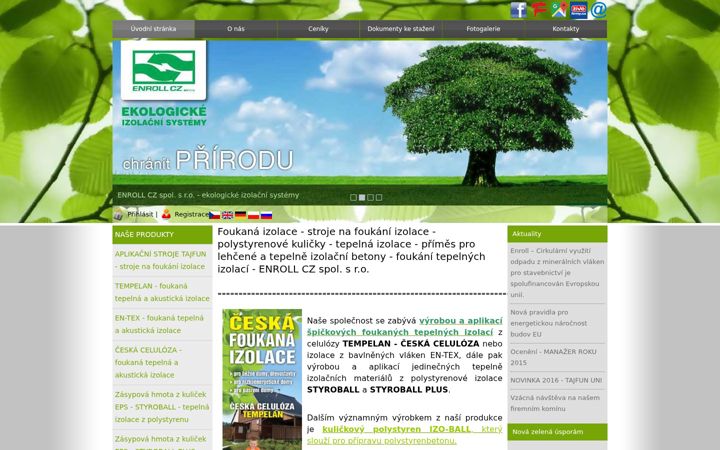Click the padlock login icon
Image resolution: width=720 pixels, height=450 pixels.
(118, 214)
